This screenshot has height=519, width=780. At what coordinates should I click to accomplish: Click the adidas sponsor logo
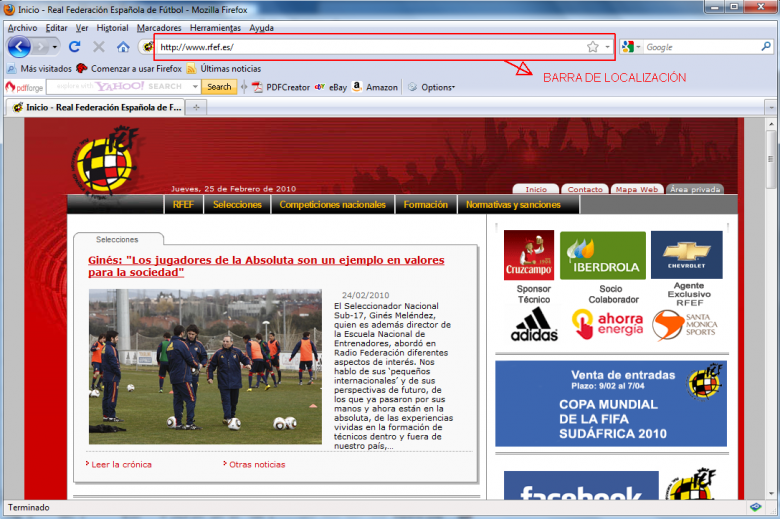tap(534, 324)
